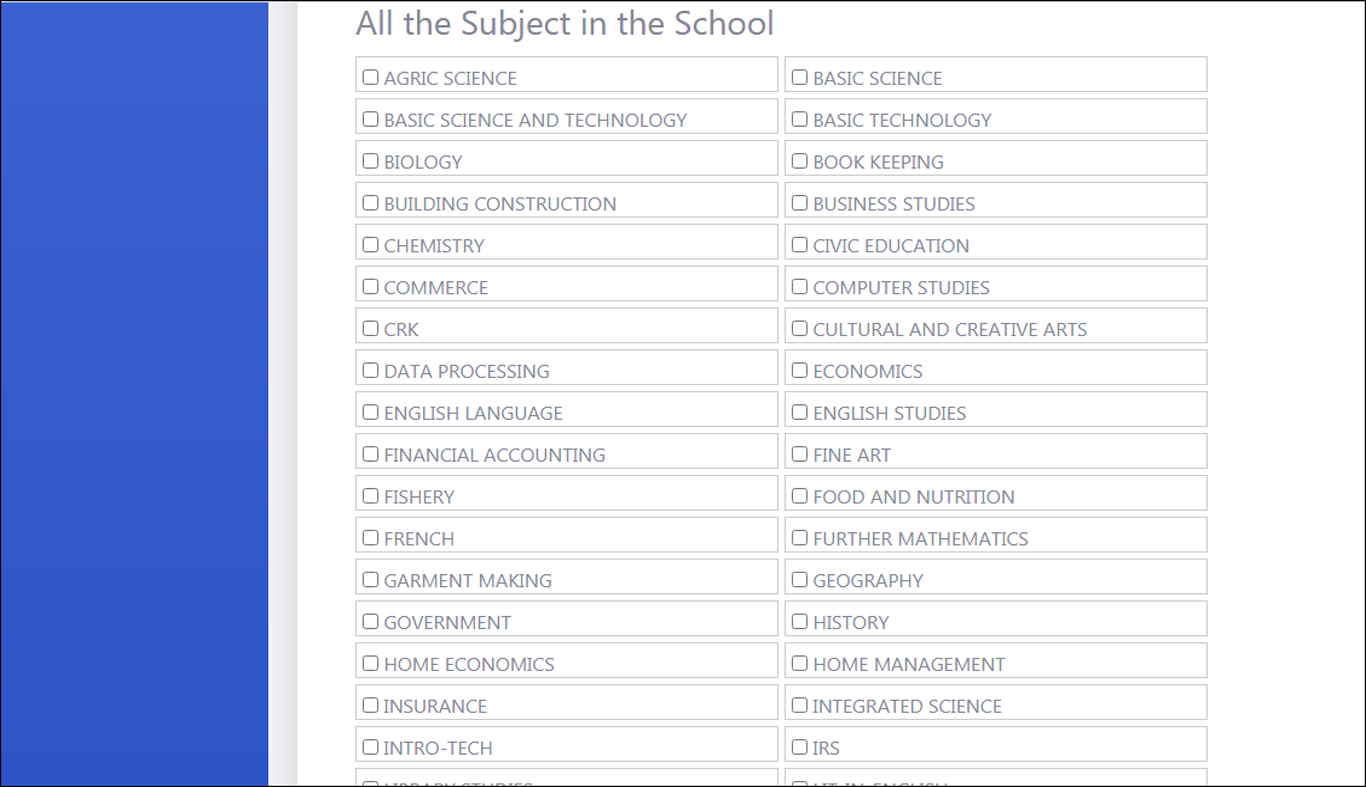Check the COMPUTER STUDIES checkbox
The image size is (1366, 787).
(799, 287)
